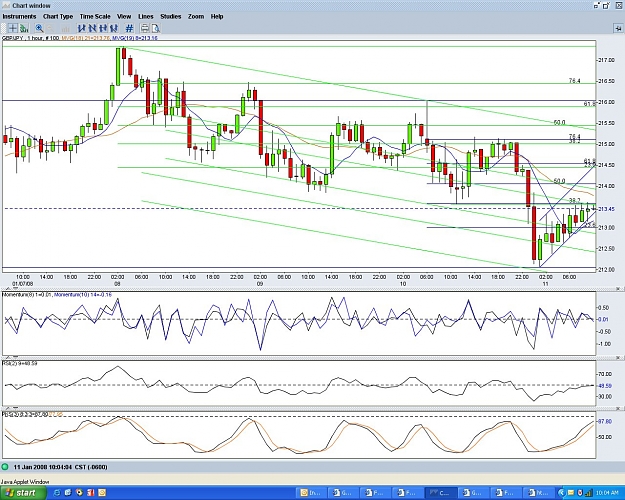This screenshot has height=500, width=625.
Task: Click the active 'C...' taskbar button
Action: coord(440,493)
